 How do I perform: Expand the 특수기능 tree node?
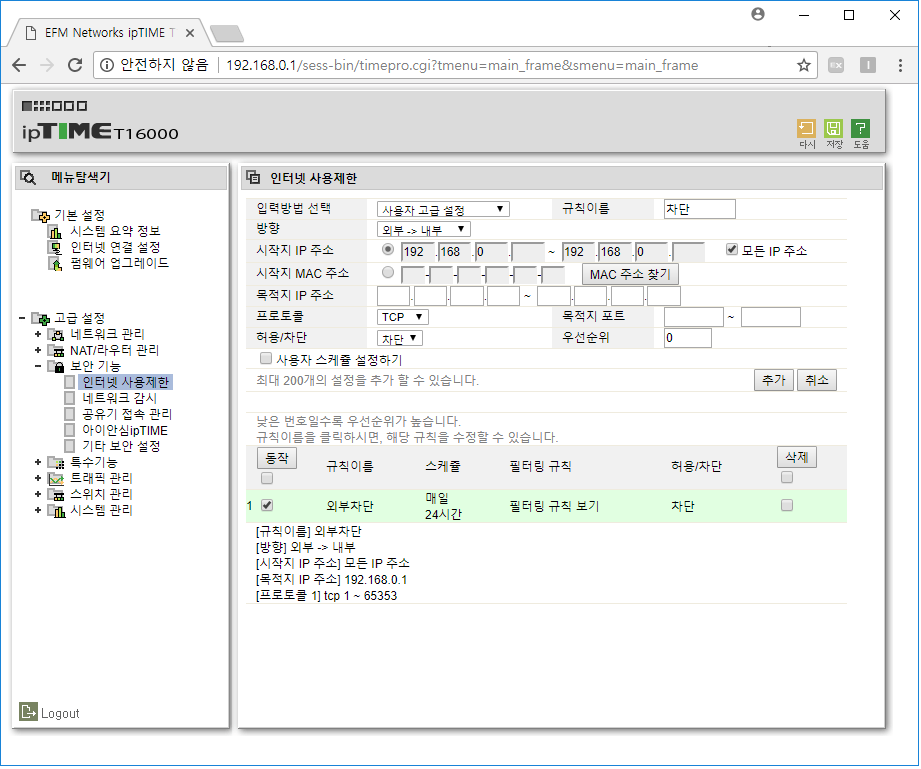coord(38,464)
